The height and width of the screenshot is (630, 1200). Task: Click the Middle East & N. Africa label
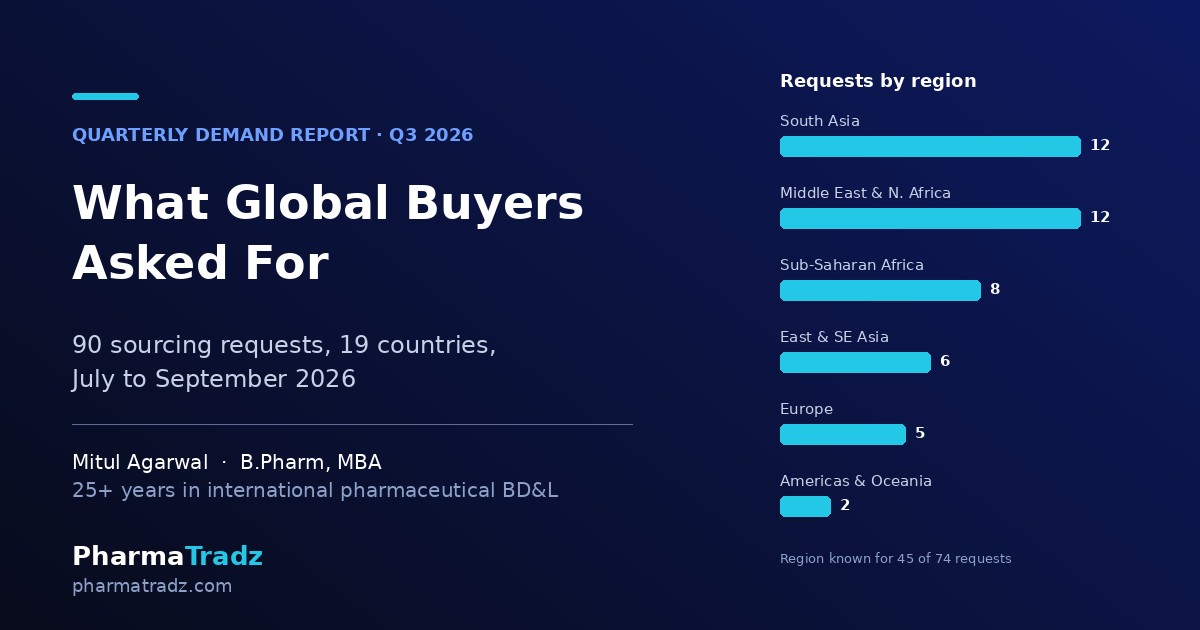[865, 193]
